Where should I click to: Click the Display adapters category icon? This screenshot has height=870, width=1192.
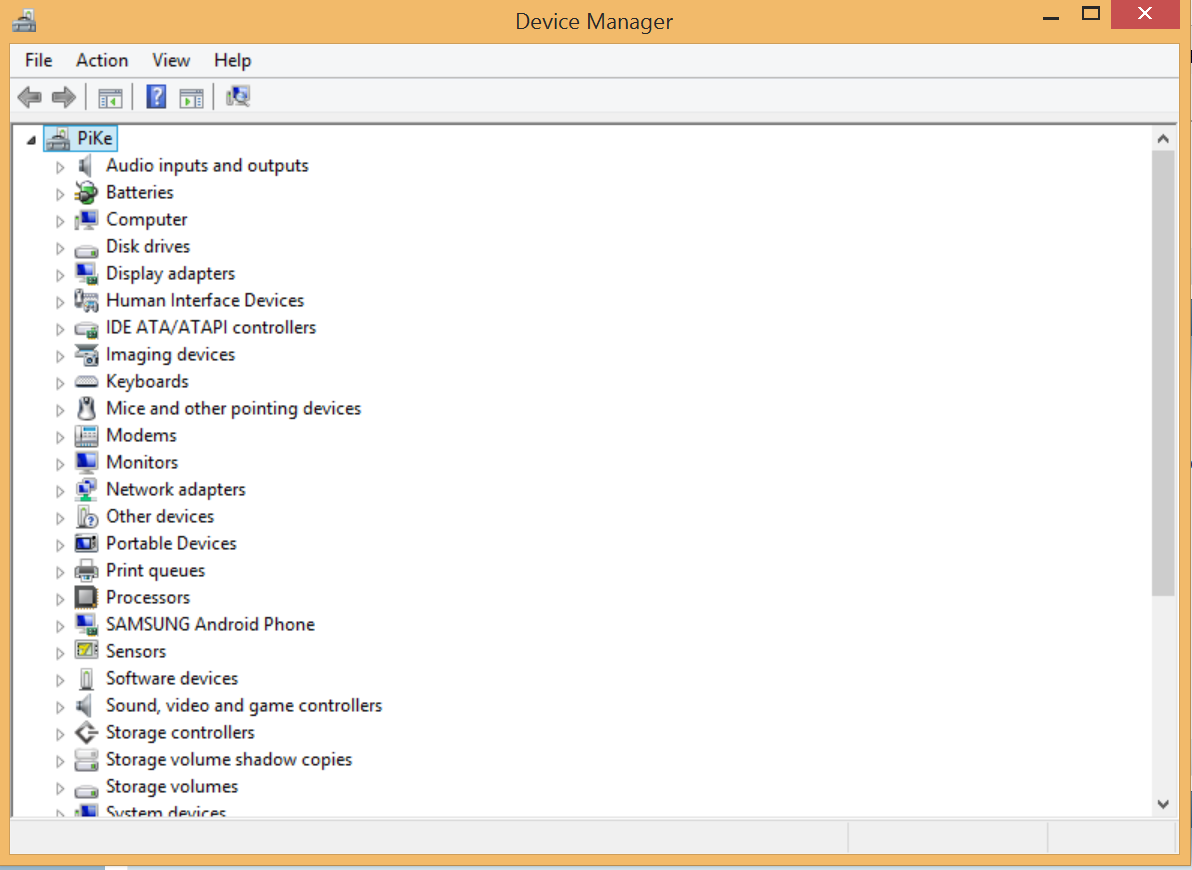tap(86, 274)
